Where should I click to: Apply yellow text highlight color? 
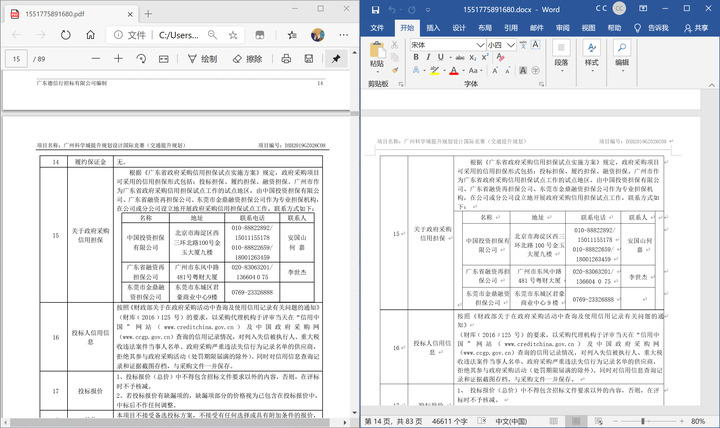(434, 70)
